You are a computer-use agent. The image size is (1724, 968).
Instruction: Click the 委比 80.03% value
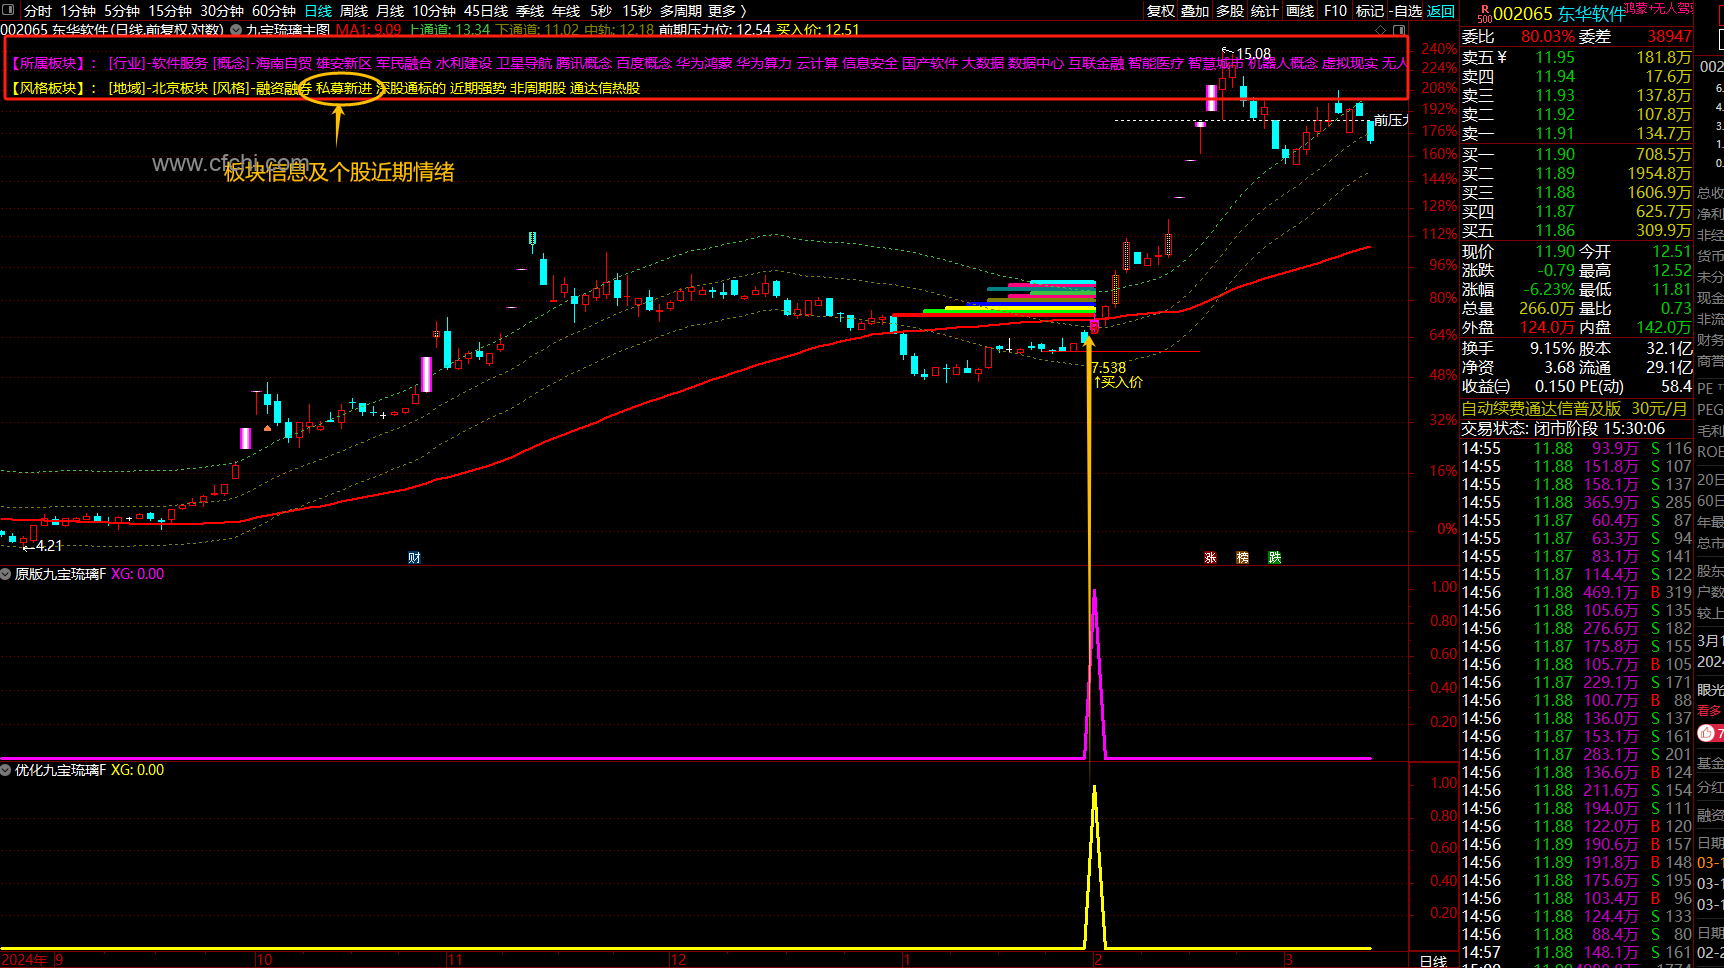[x=1548, y=37]
